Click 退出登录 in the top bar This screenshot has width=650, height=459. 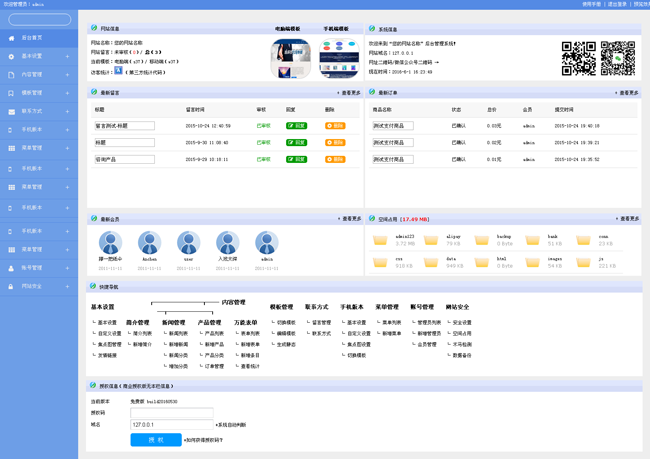pos(617,4)
